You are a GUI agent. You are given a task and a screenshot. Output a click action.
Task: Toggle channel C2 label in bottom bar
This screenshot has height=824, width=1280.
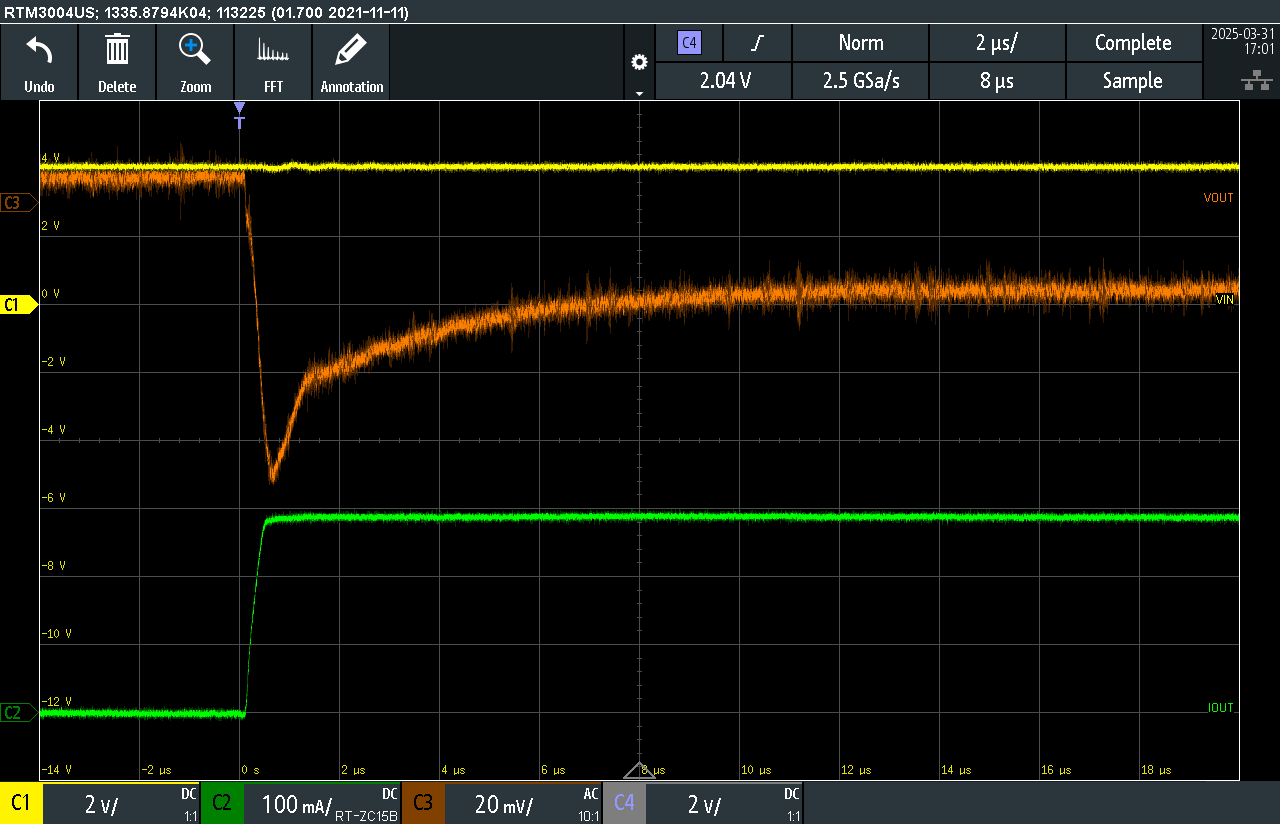[x=222, y=803]
